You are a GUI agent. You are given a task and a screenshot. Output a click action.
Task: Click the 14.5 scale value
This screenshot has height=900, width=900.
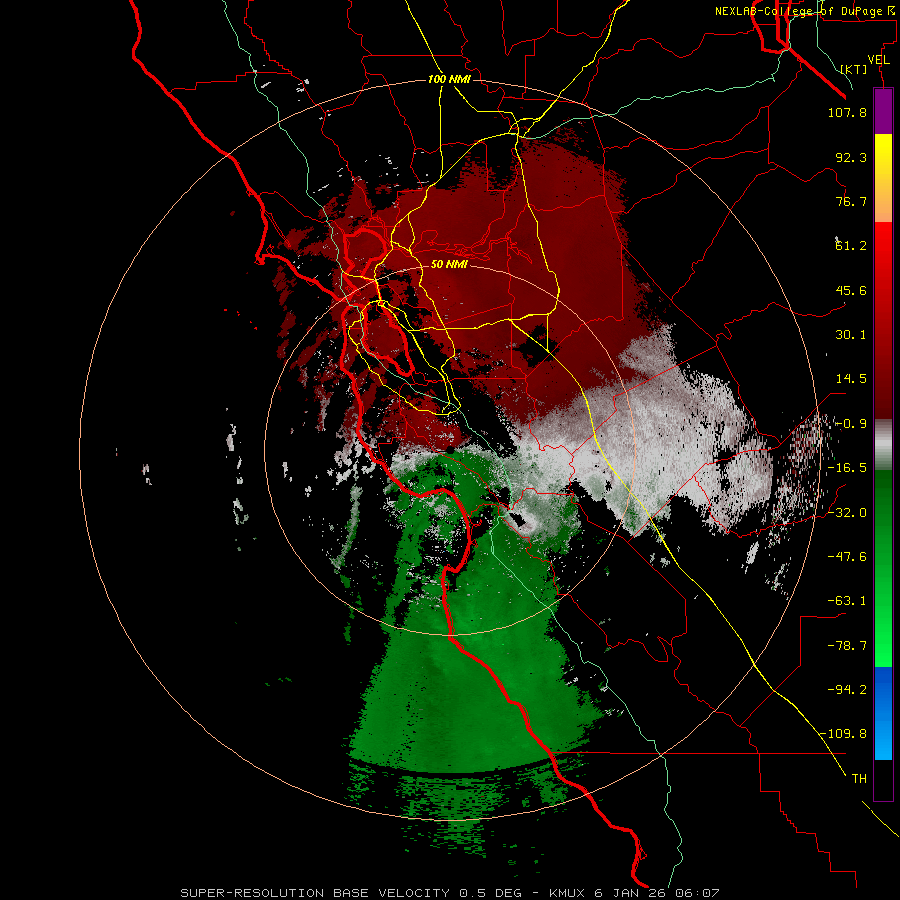(x=851, y=379)
